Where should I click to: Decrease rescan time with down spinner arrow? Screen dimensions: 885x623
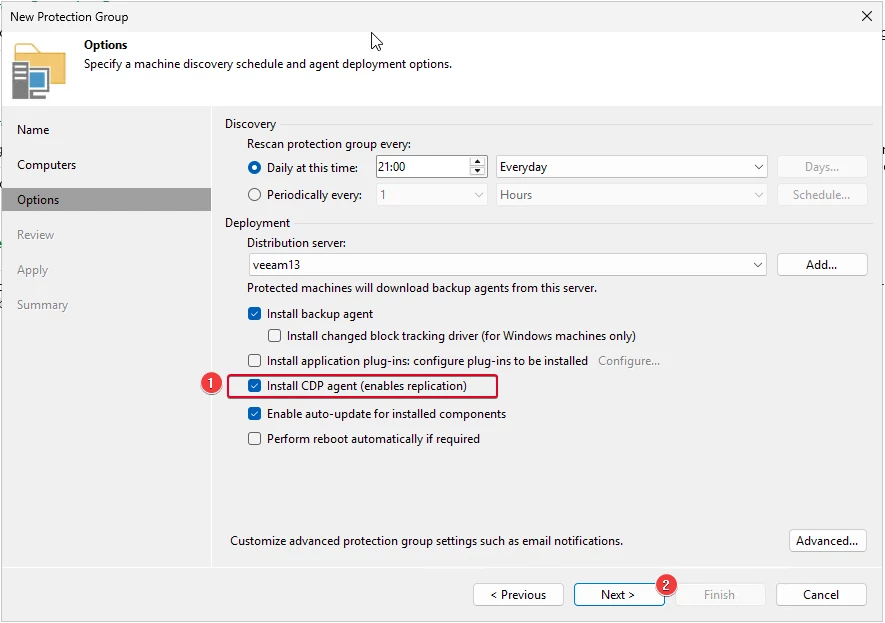477,171
